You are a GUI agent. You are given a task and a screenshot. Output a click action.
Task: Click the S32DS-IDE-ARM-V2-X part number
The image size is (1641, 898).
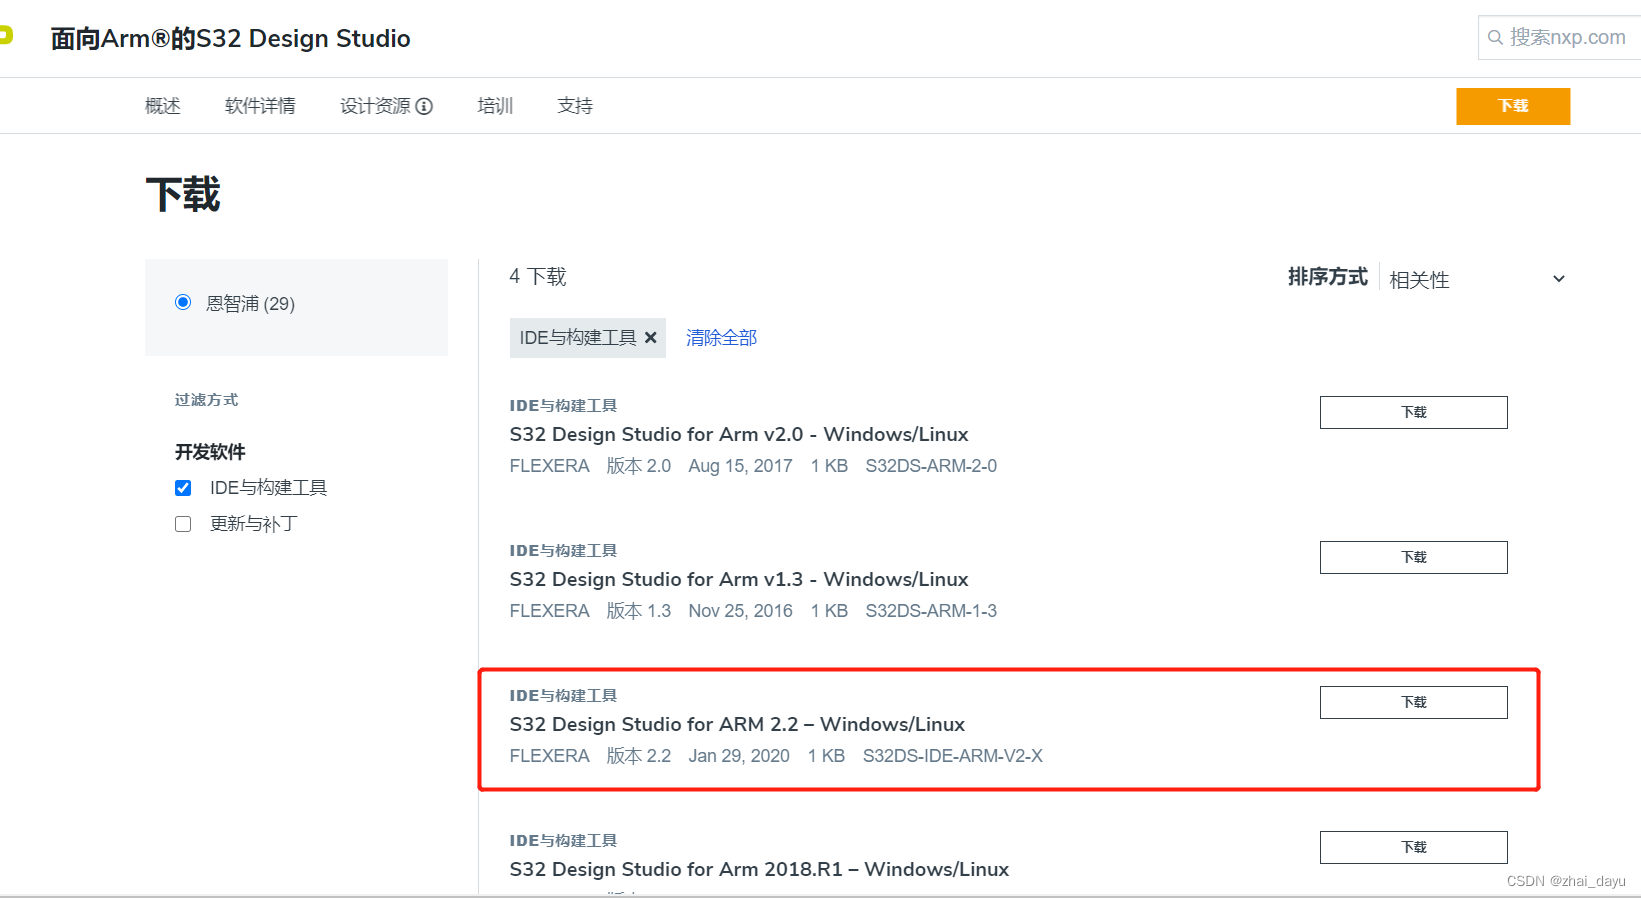pos(953,756)
